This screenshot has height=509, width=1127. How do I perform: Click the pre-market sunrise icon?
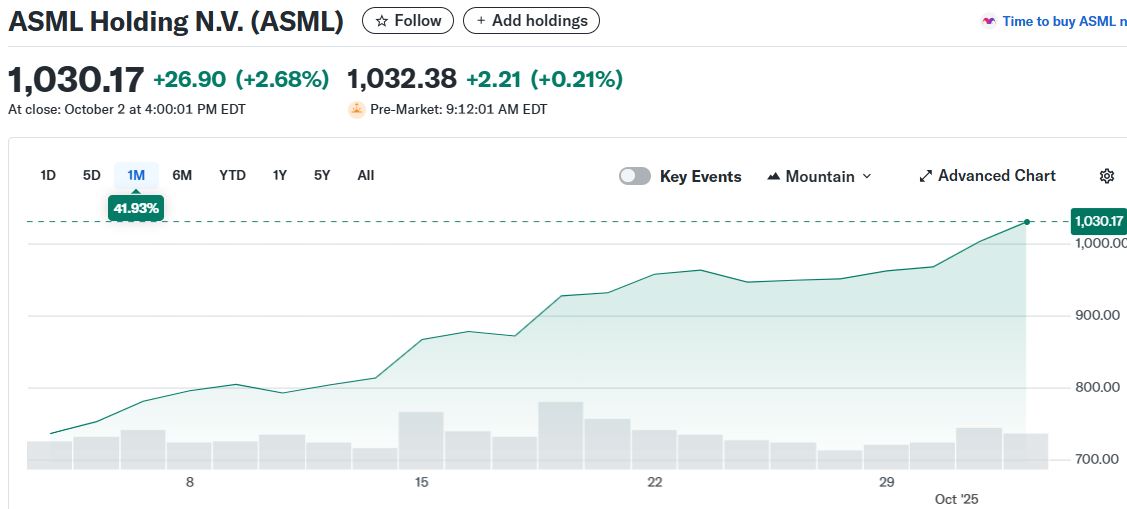click(x=356, y=110)
